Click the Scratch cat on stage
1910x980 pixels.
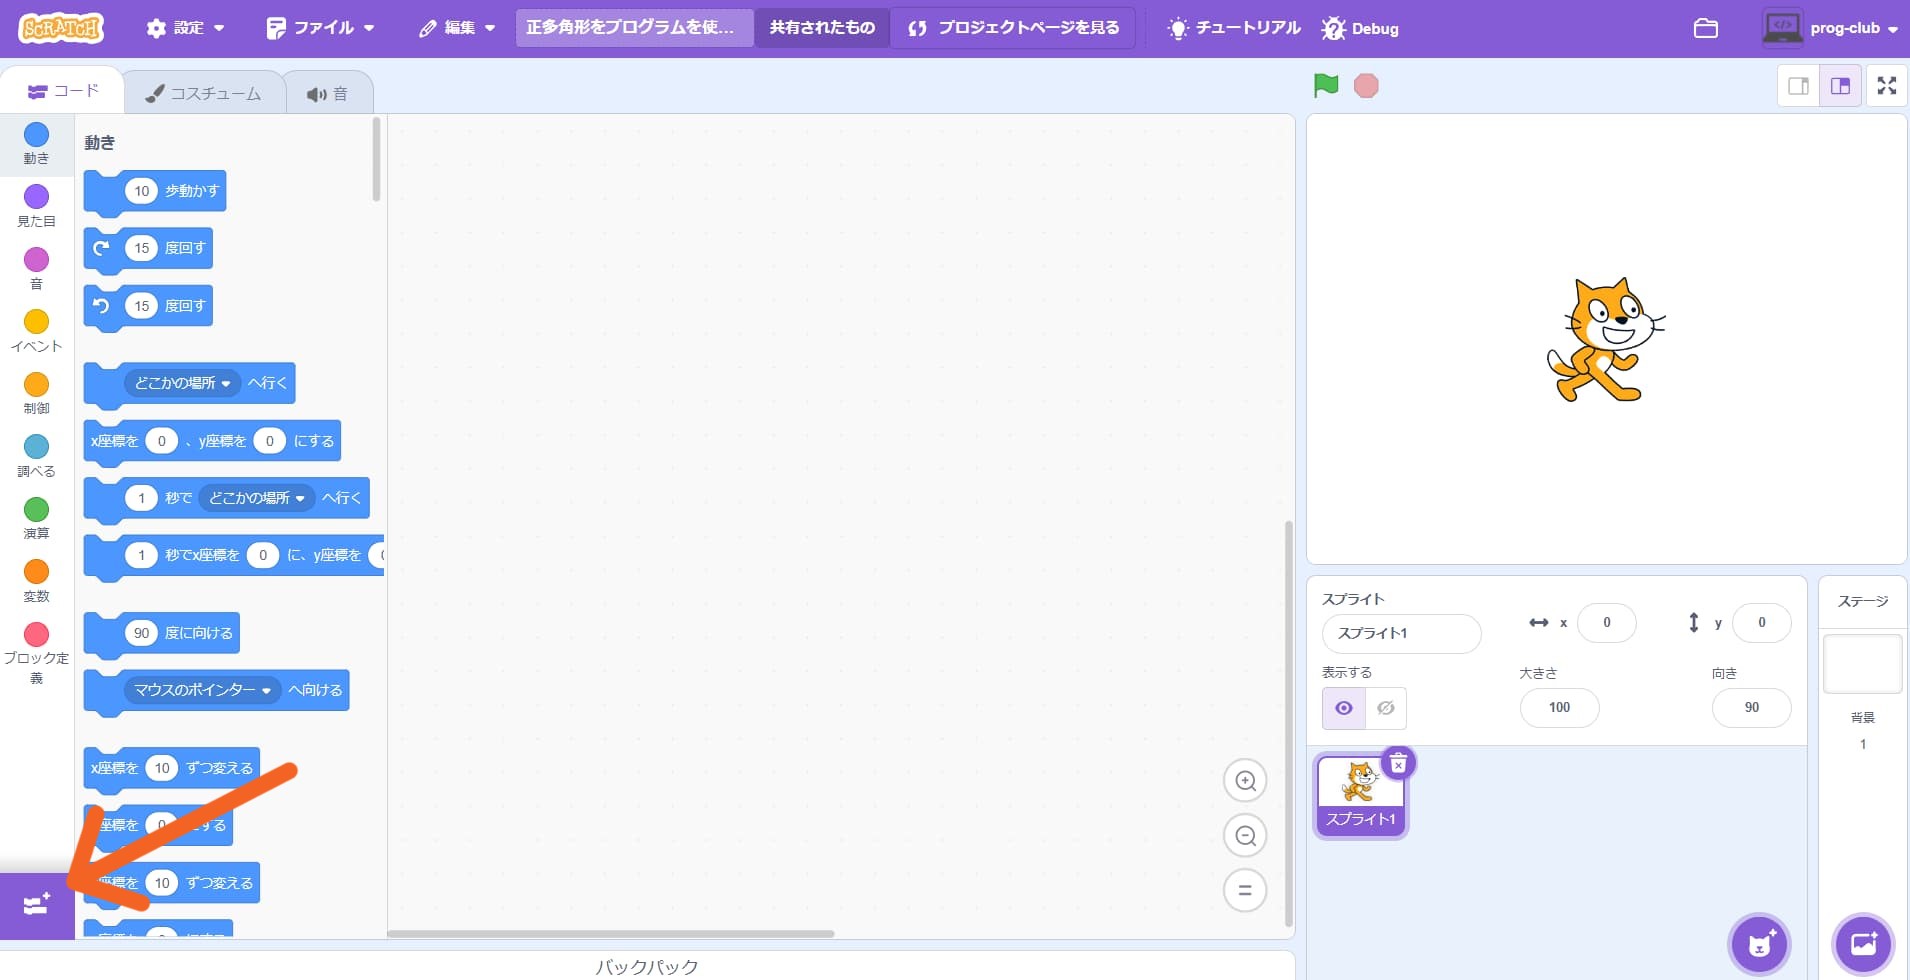pos(1605,341)
